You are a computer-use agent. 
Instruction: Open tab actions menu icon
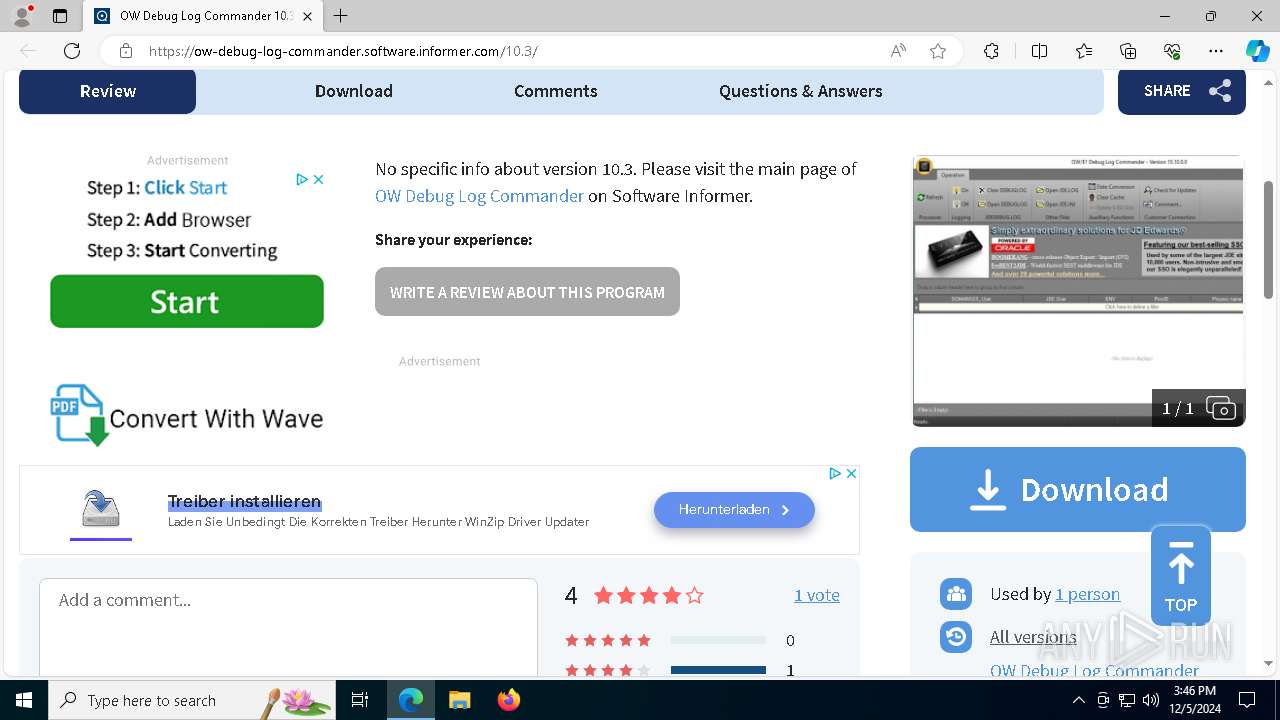click(x=60, y=16)
